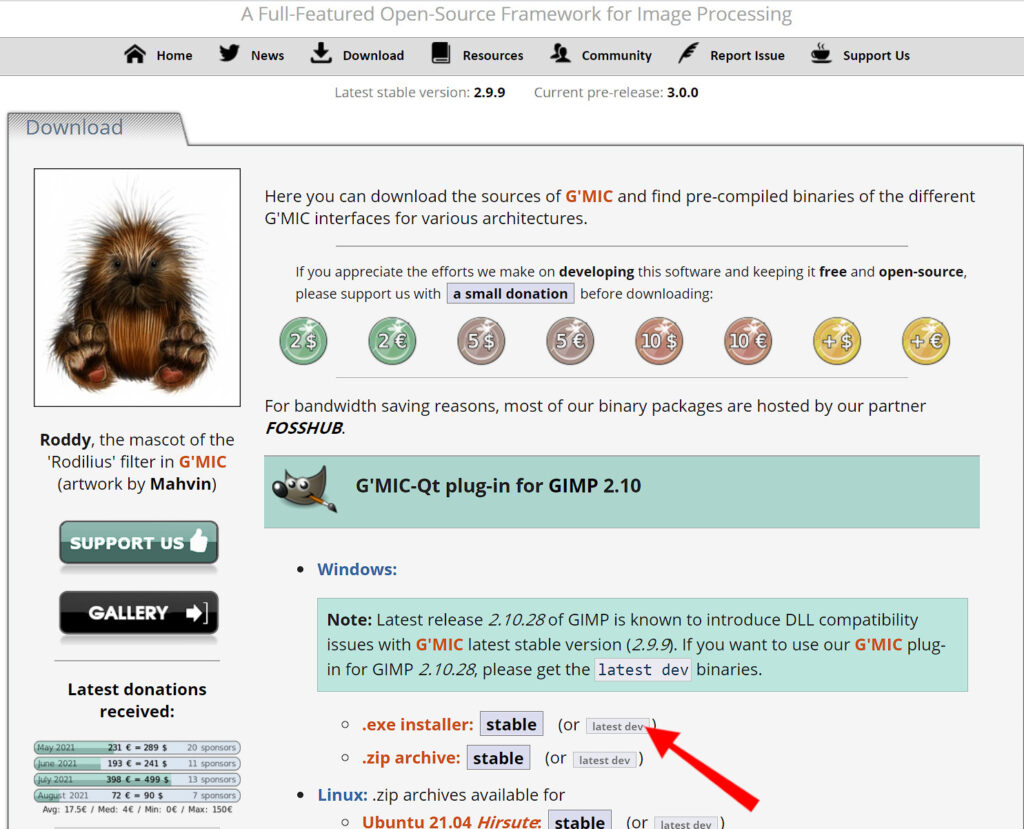Open the Community menu item
Viewport: 1024px width, 829px height.
616,56
